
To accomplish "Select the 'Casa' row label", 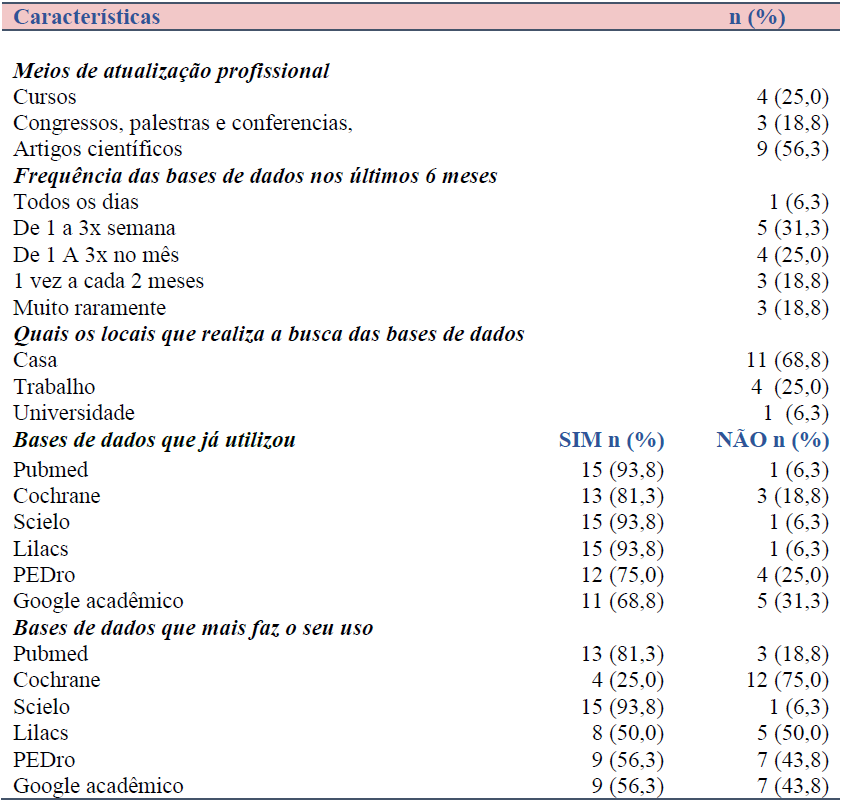I will click(36, 360).
